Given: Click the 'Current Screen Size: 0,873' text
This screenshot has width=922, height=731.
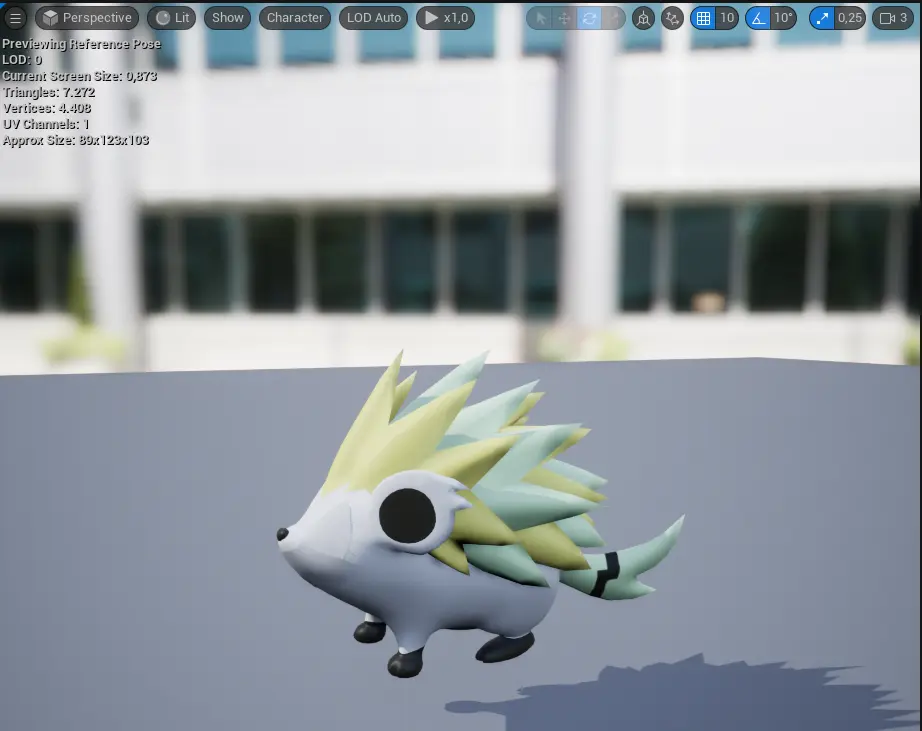Looking at the screenshot, I should pos(79,76).
